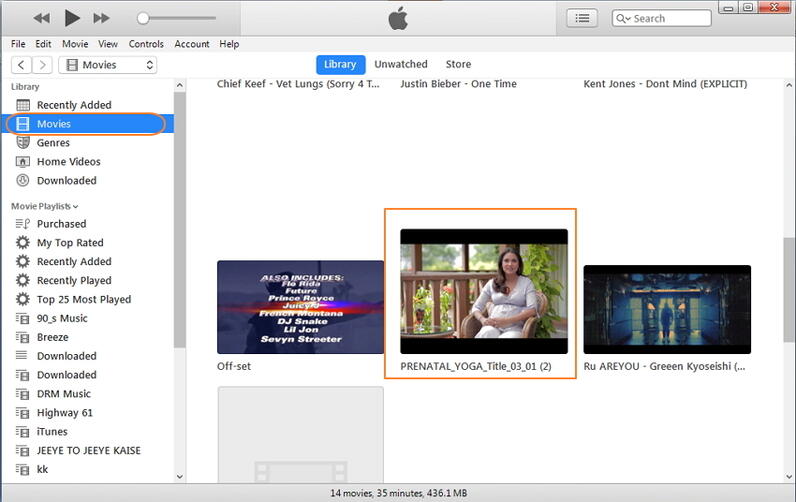The width and height of the screenshot is (796, 502).
Task: Click the kk playlist icon
Action: pos(23,470)
